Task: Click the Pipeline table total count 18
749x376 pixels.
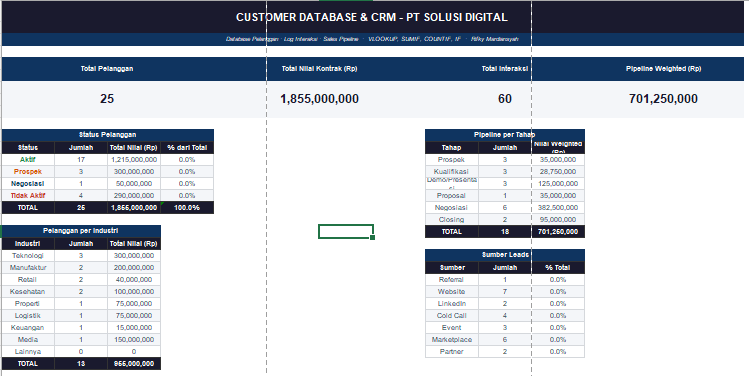Action: tap(505, 232)
